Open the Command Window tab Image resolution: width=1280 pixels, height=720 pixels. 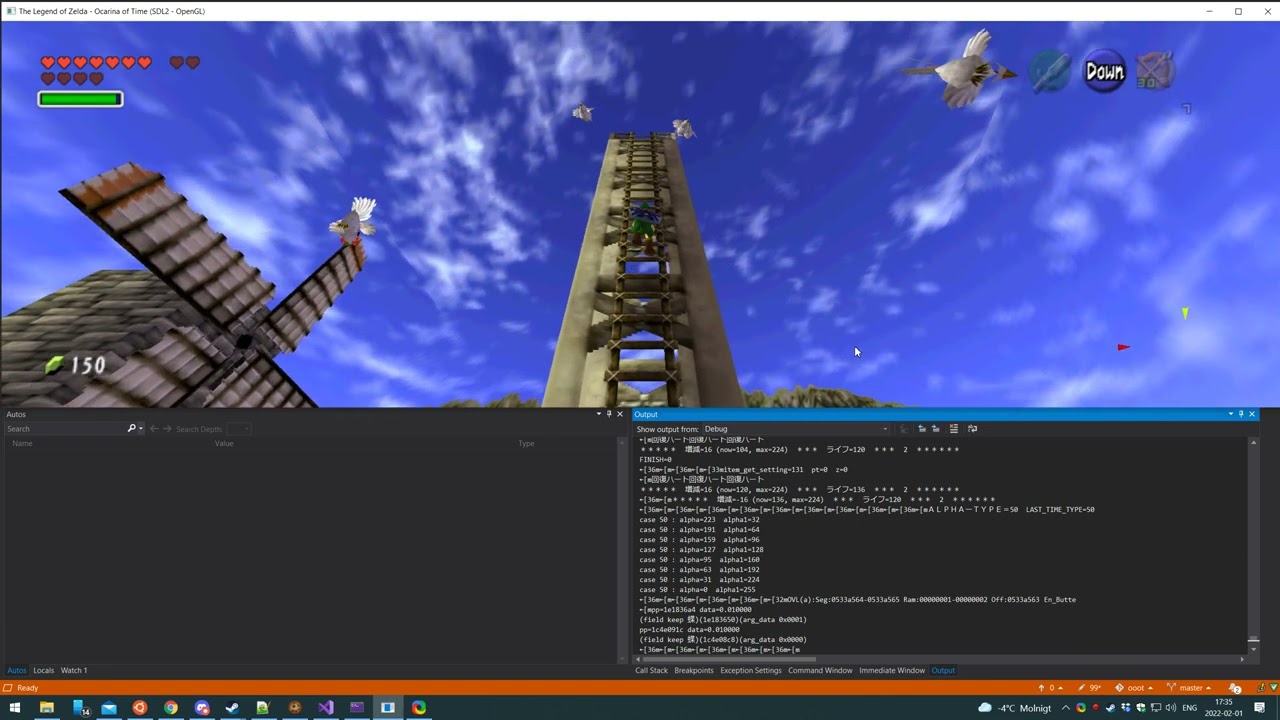coord(820,670)
